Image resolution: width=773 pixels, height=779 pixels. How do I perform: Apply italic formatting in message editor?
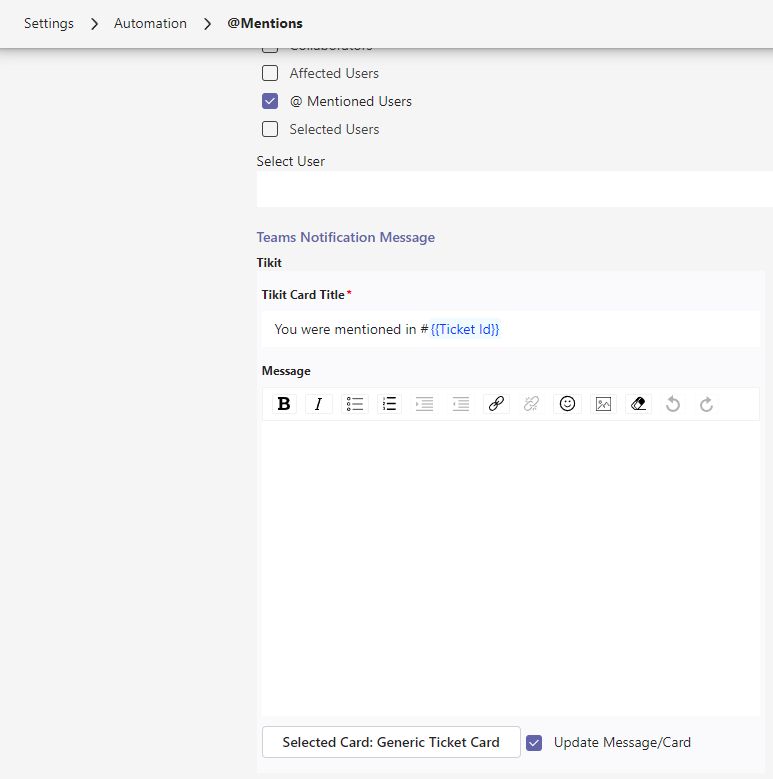(x=318, y=404)
